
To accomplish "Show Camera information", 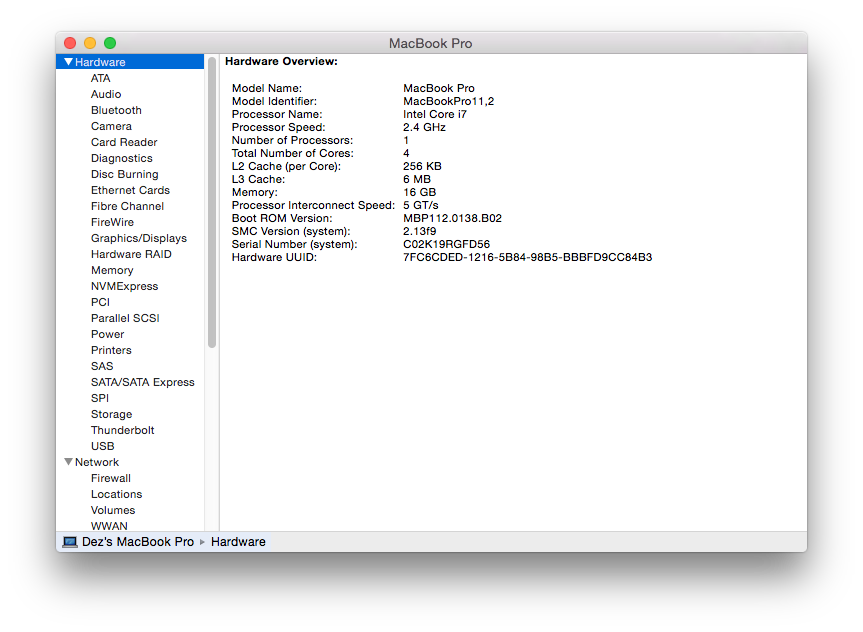I will pyautogui.click(x=111, y=126).
